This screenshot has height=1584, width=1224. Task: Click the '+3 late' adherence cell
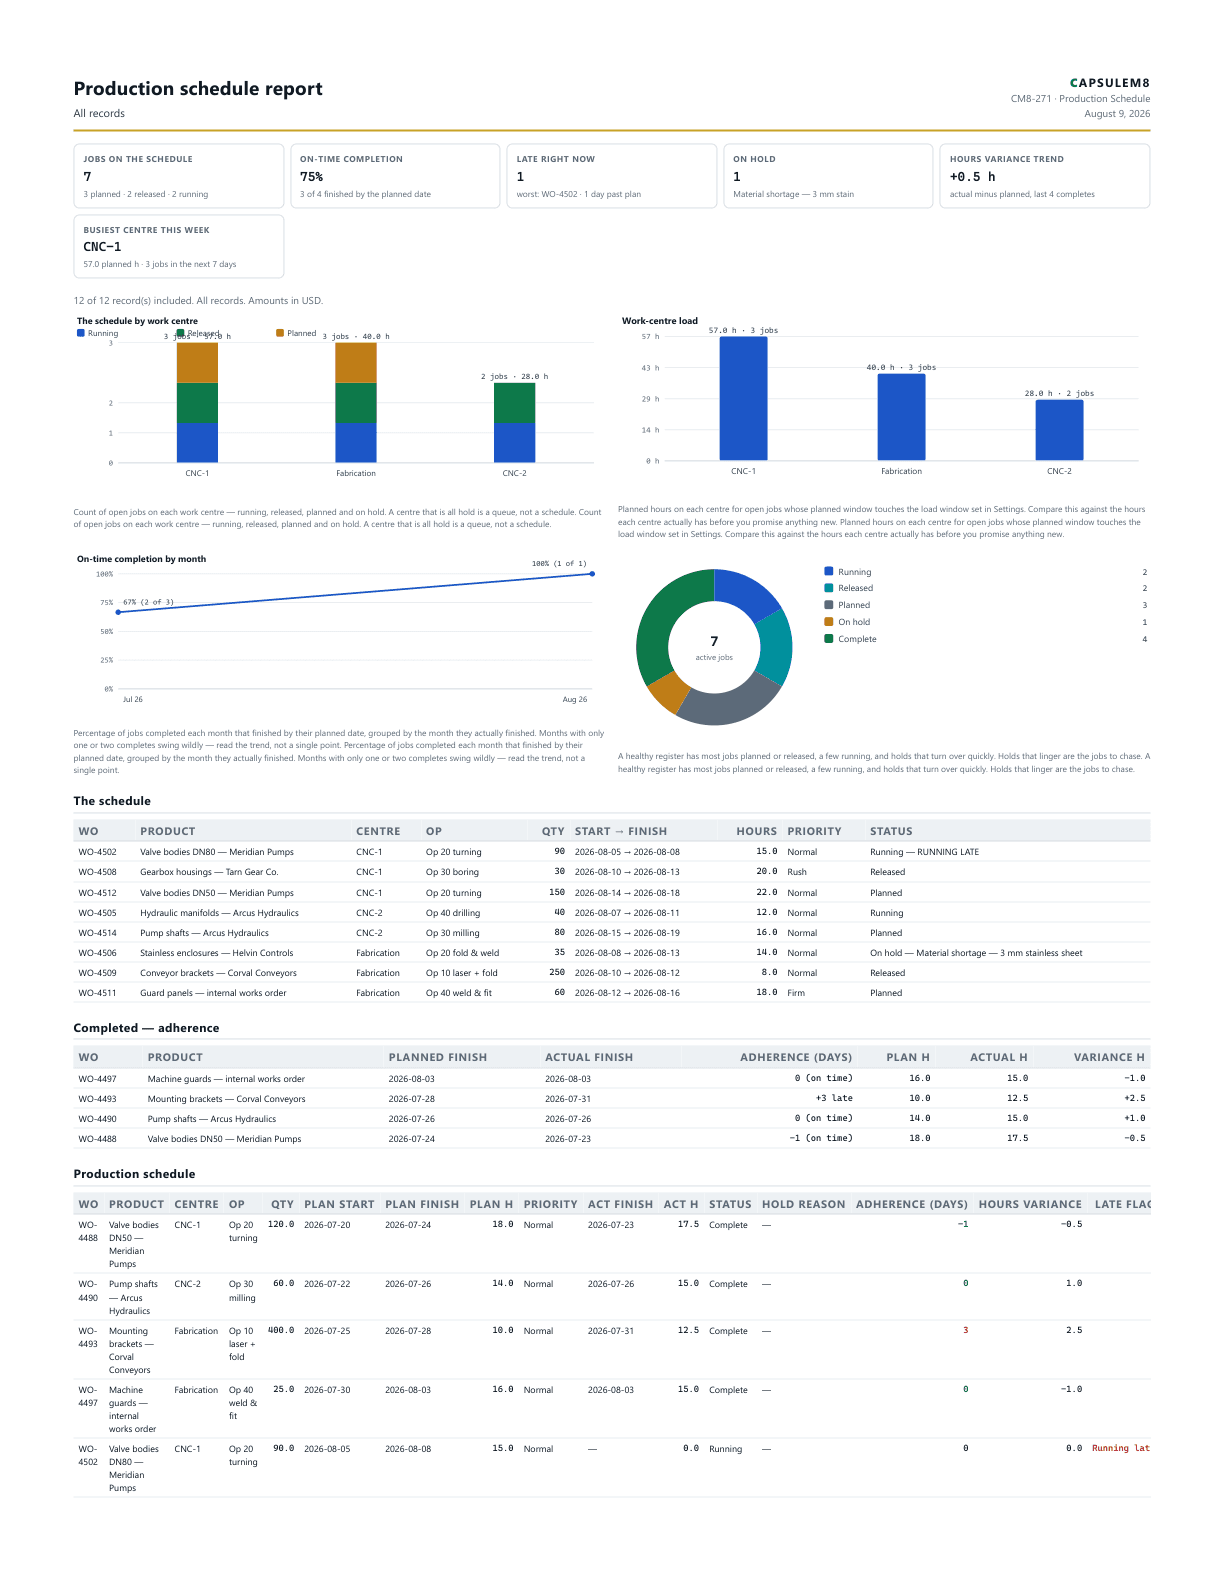click(834, 1098)
